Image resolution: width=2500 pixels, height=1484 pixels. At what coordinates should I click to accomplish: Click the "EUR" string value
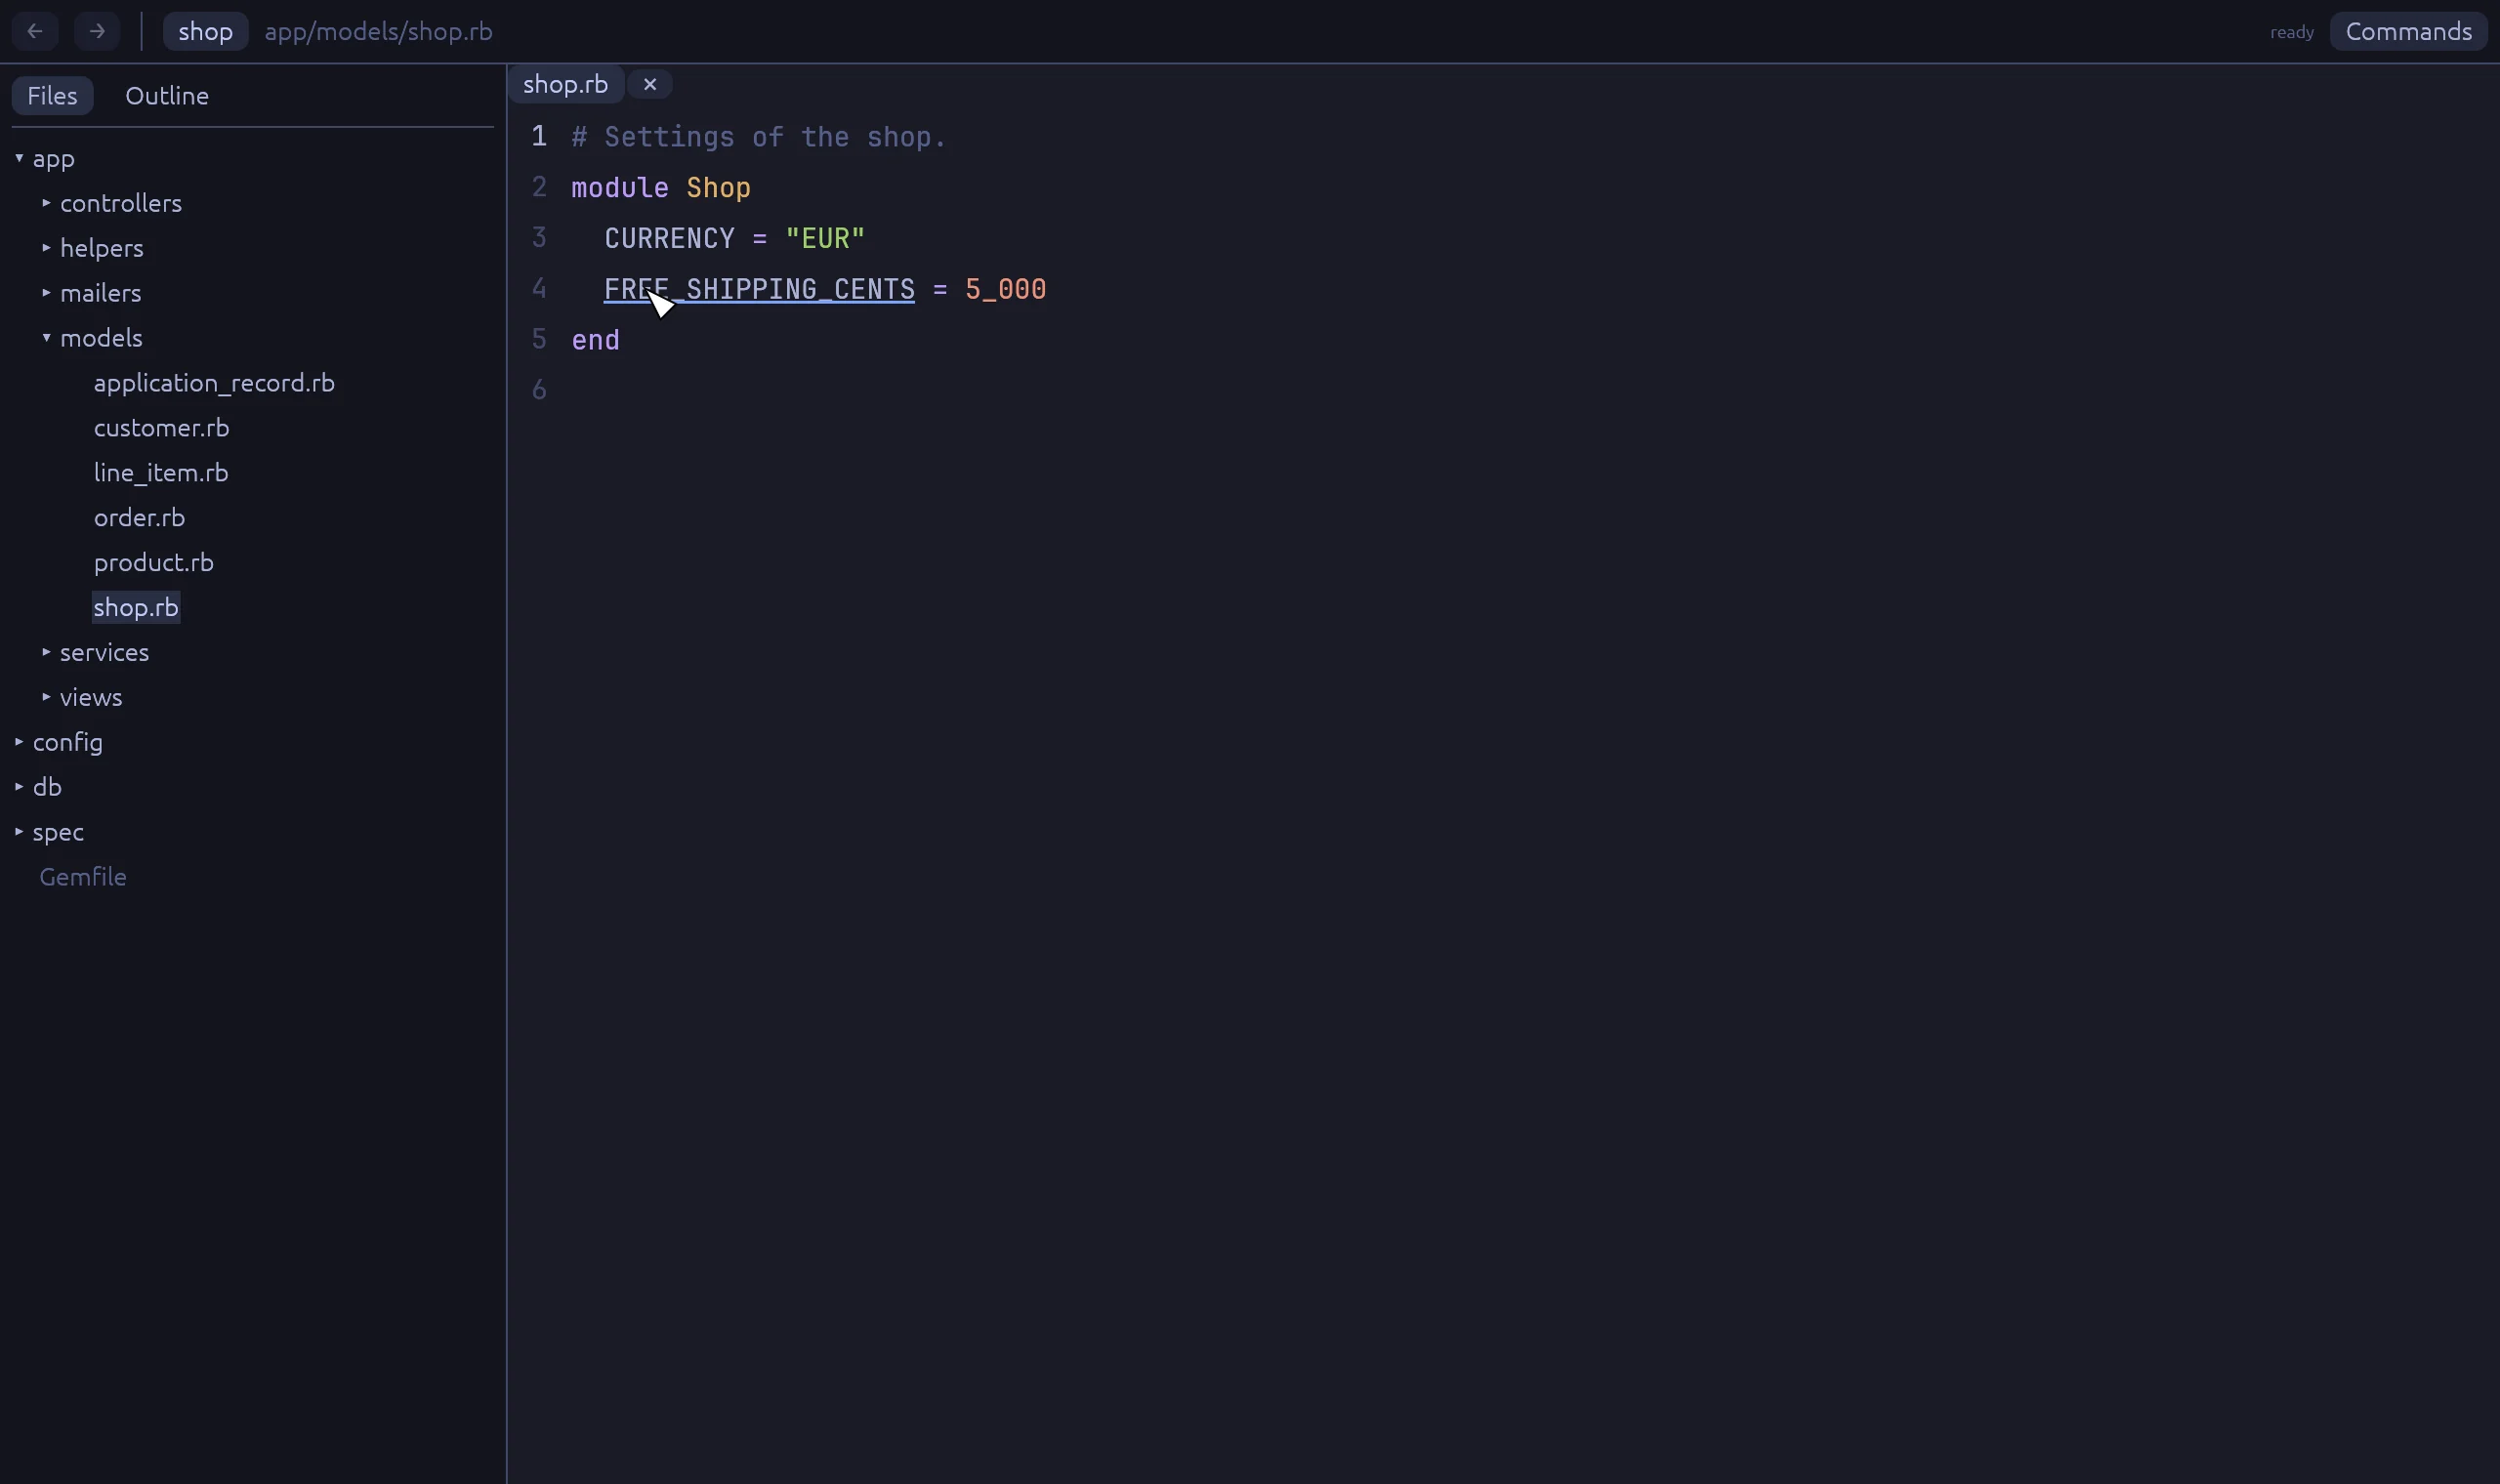coord(825,238)
